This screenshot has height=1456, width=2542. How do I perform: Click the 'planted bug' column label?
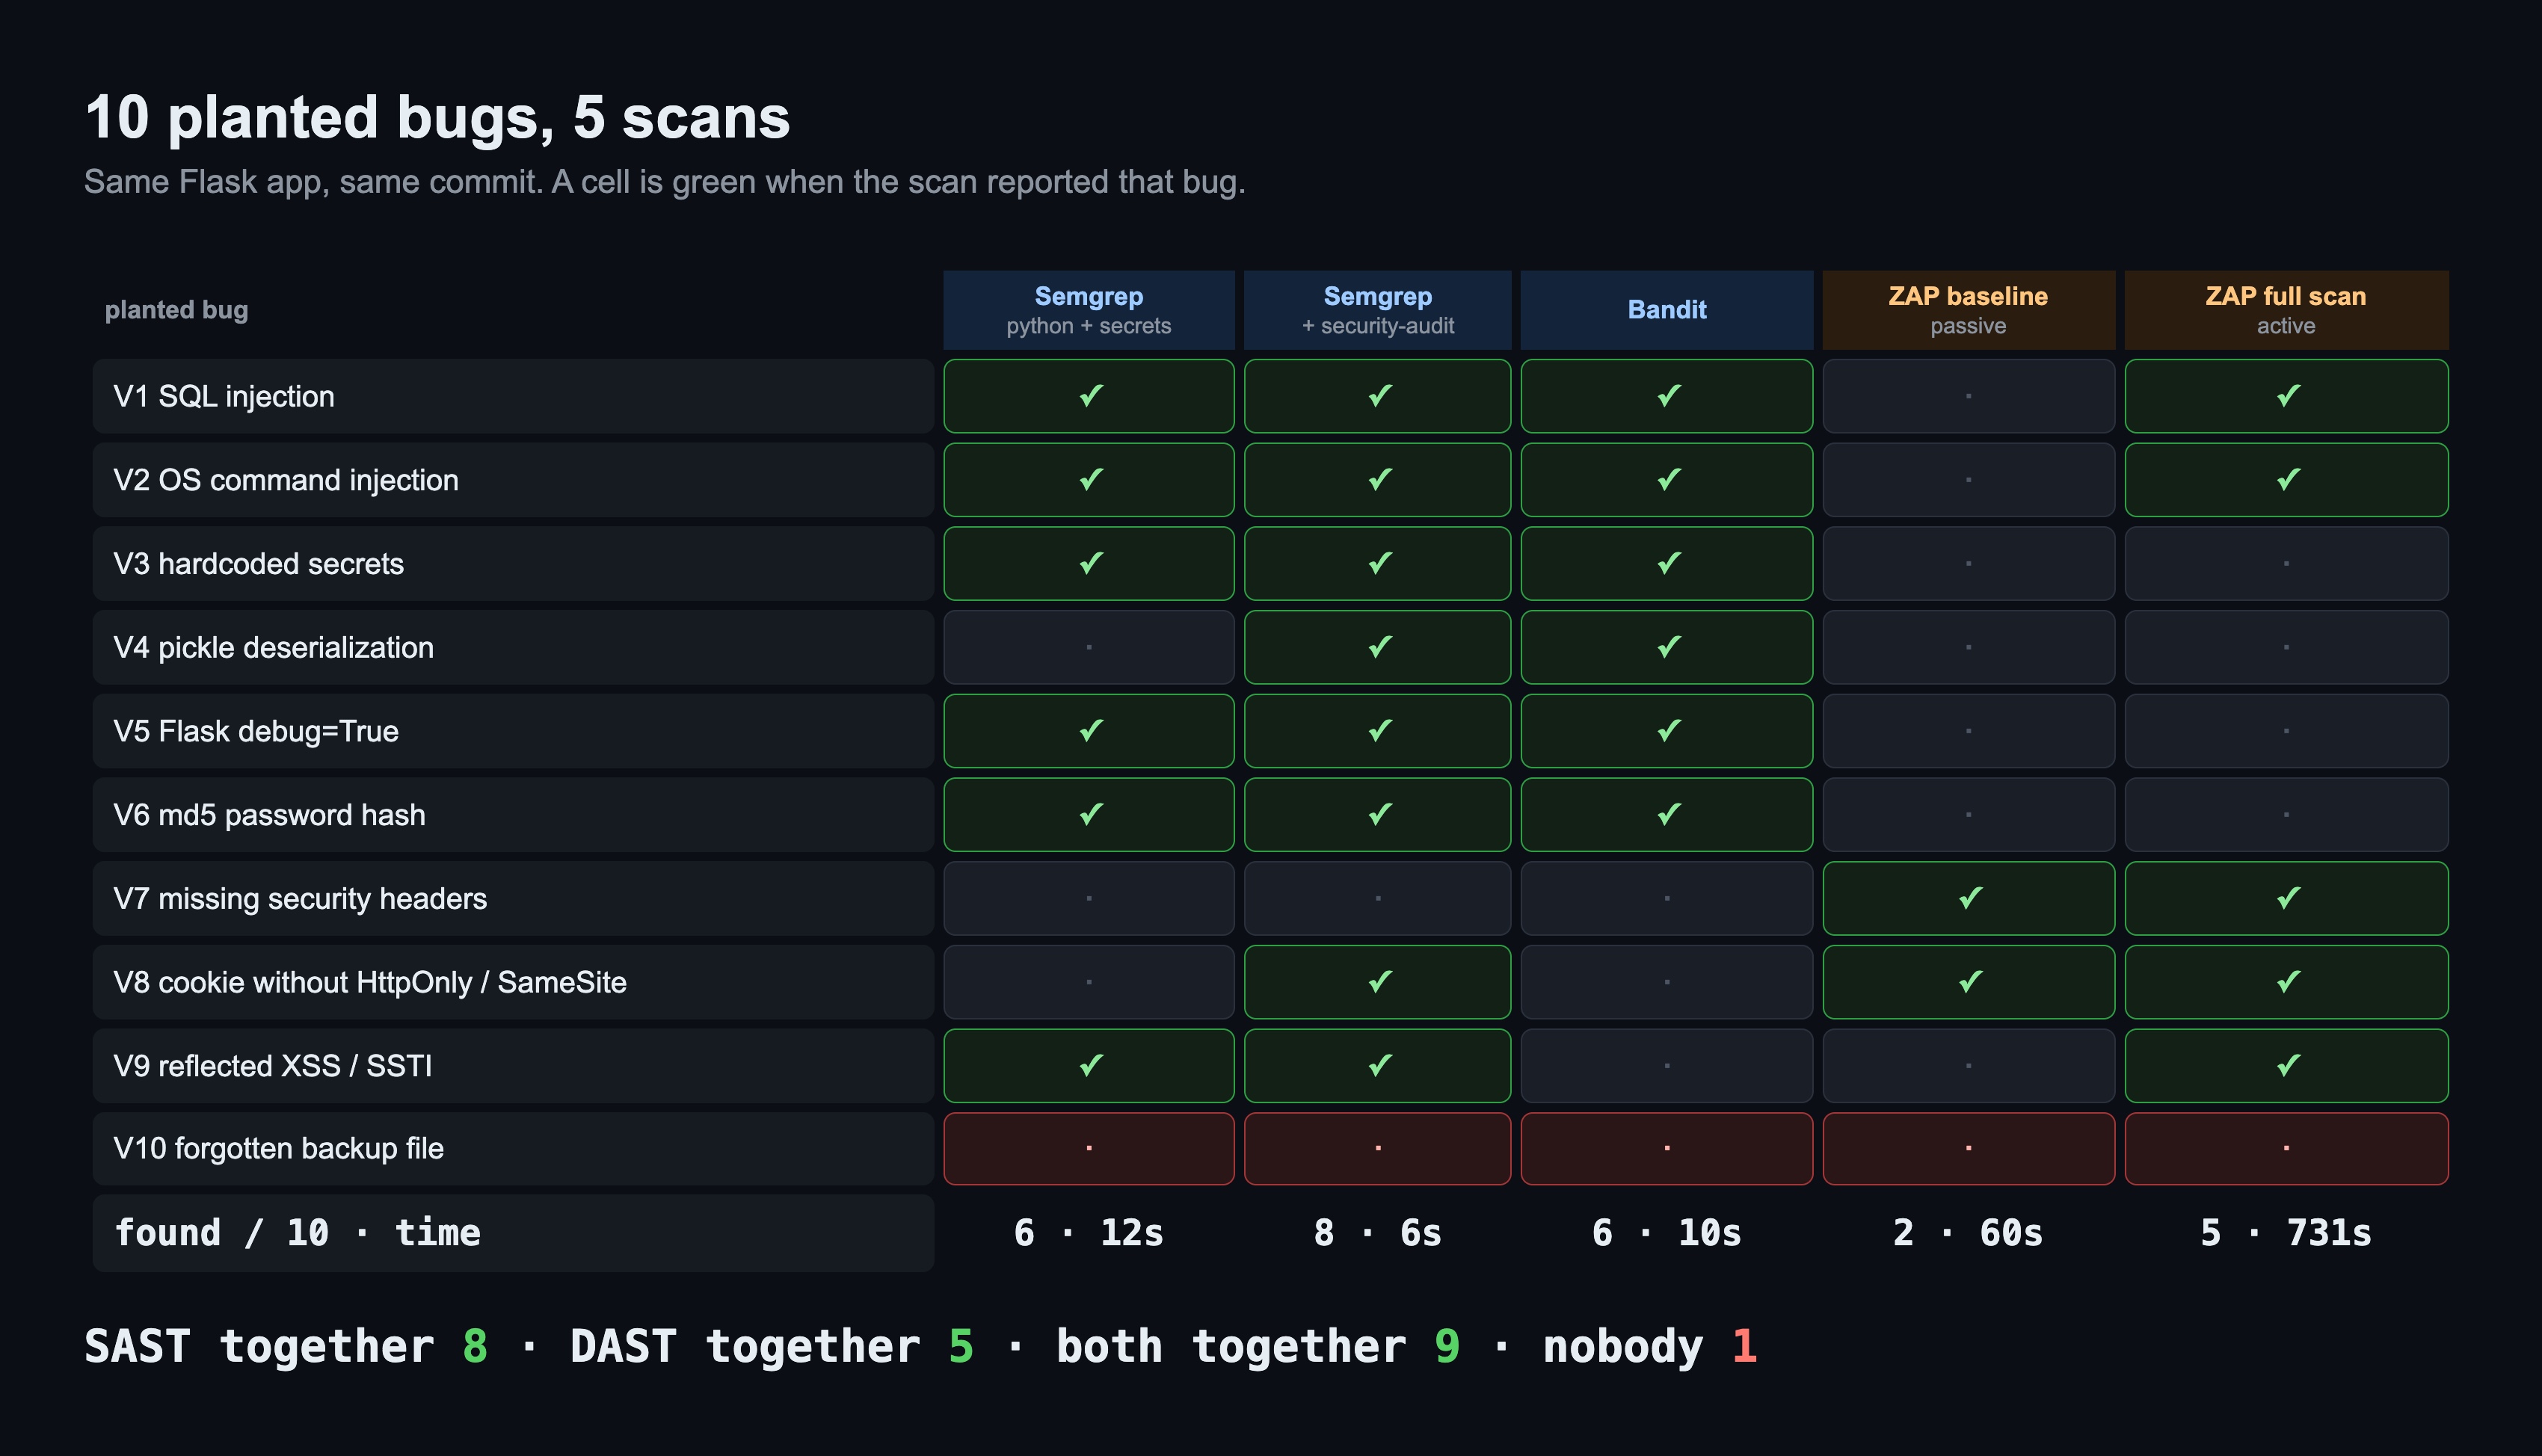click(x=176, y=310)
